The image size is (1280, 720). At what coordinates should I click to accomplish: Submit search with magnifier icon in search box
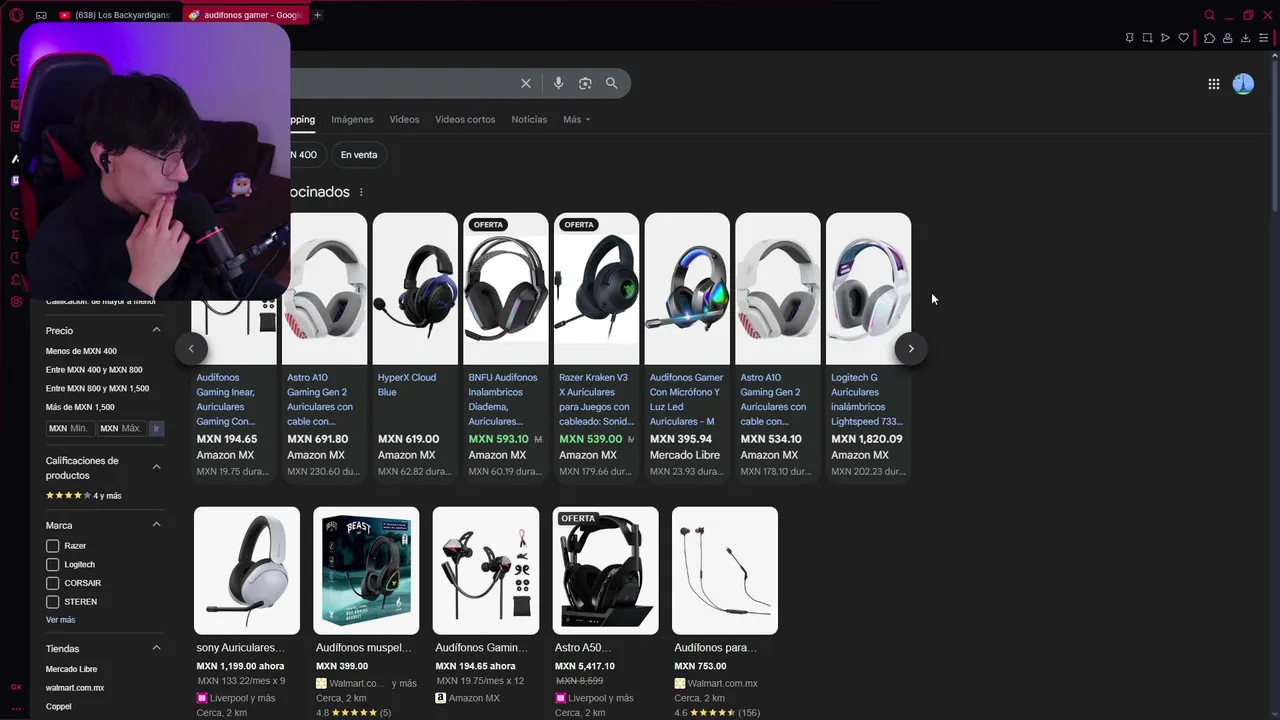coord(612,84)
